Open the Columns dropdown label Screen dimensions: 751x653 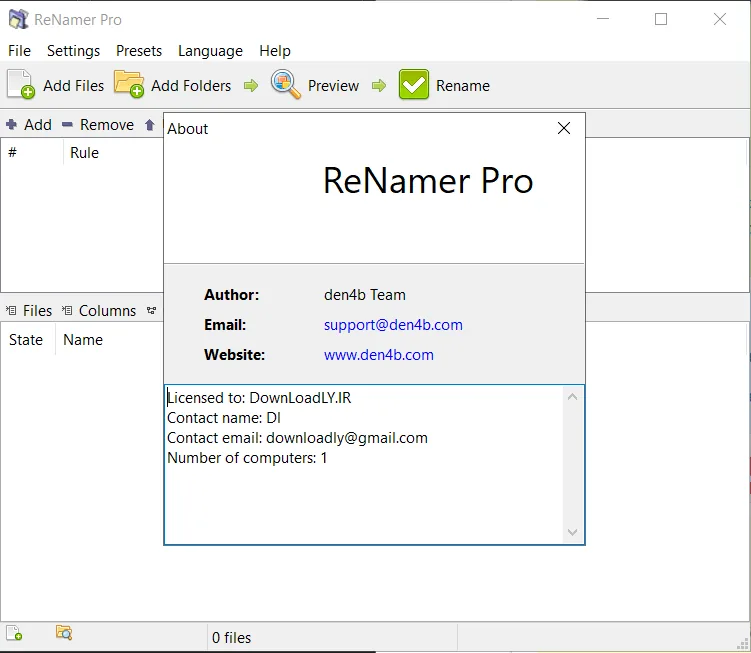coord(107,310)
